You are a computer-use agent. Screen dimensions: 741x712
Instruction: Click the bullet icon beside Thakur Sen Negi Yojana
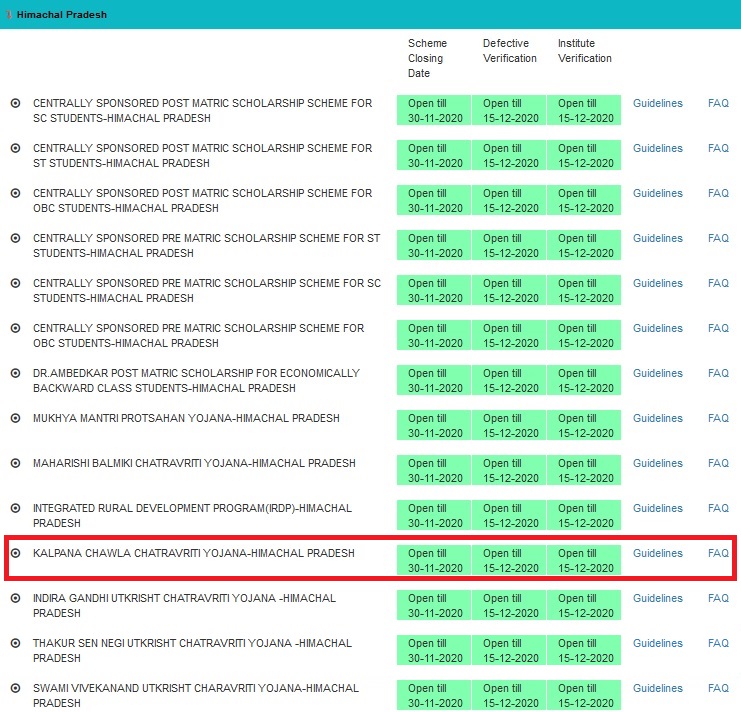click(16, 643)
